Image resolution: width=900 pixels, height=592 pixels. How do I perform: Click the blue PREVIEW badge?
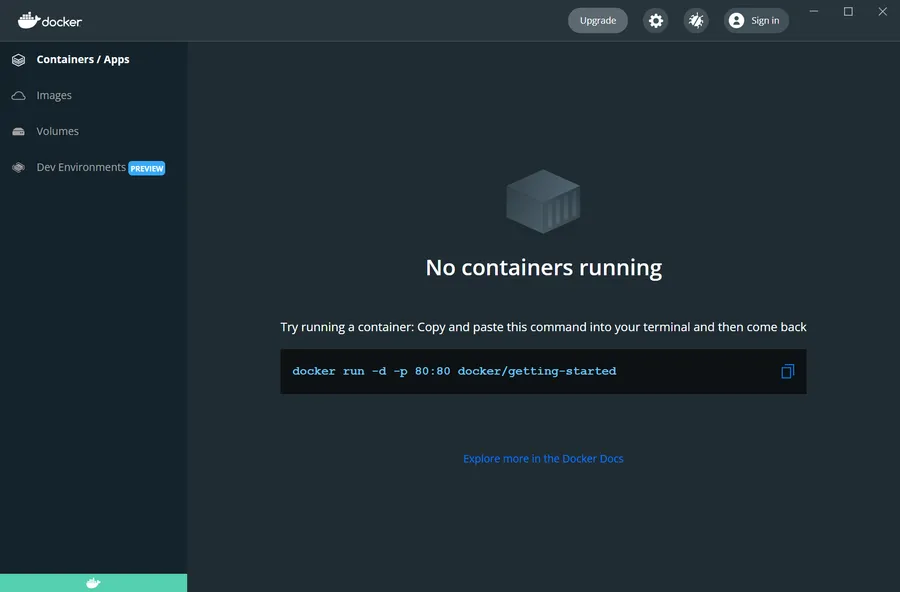coord(146,169)
